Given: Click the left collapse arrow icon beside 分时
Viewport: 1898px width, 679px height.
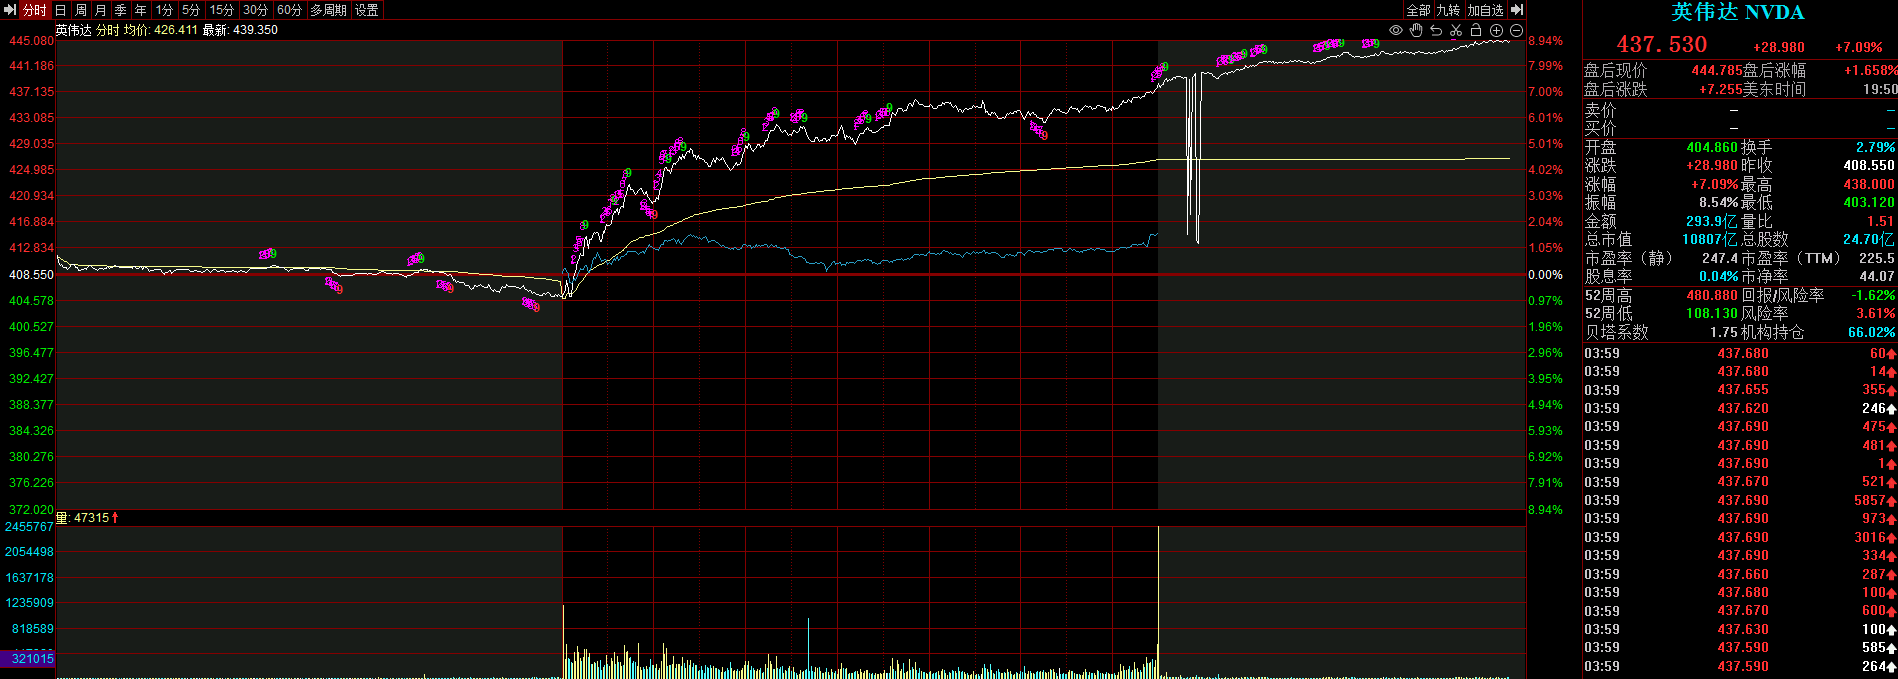Looking at the screenshot, I should (10, 10).
